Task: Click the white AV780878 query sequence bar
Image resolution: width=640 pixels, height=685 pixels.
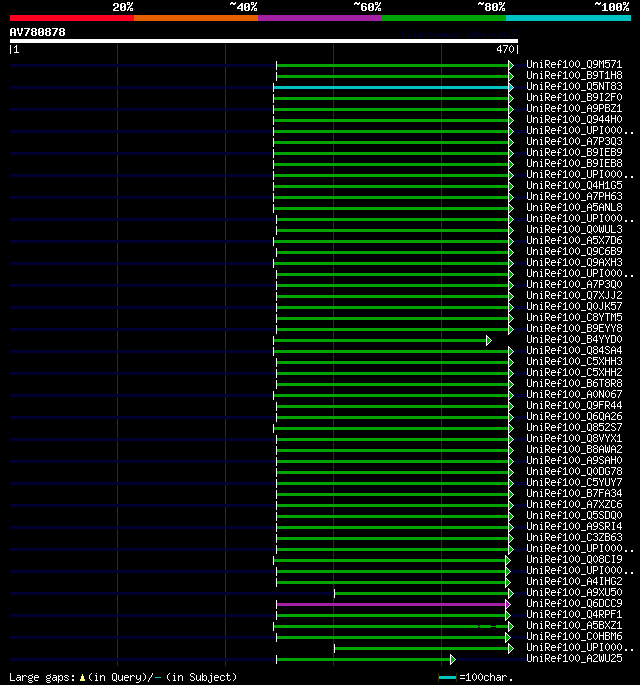Action: (264, 41)
